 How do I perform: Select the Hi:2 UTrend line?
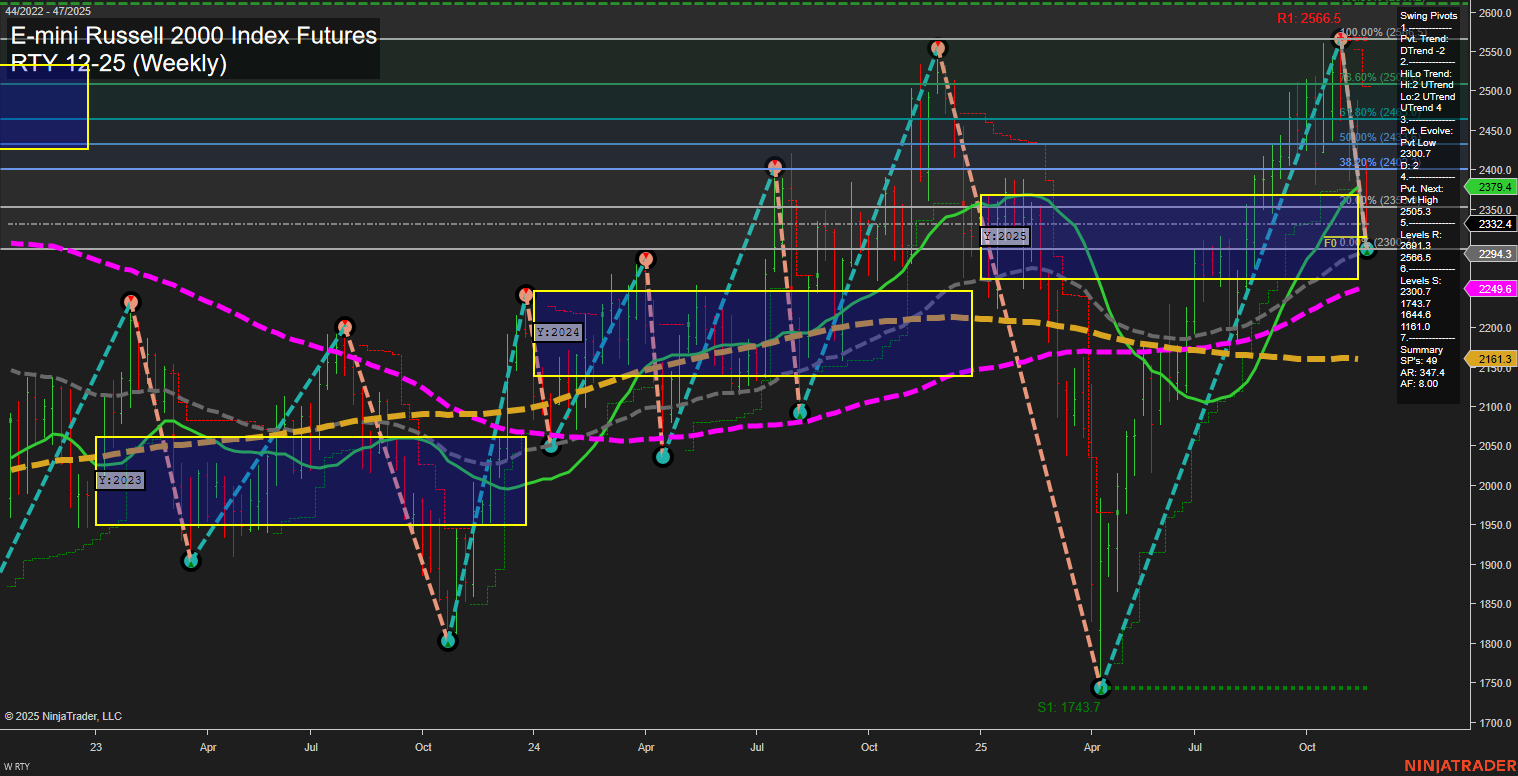tap(1427, 85)
